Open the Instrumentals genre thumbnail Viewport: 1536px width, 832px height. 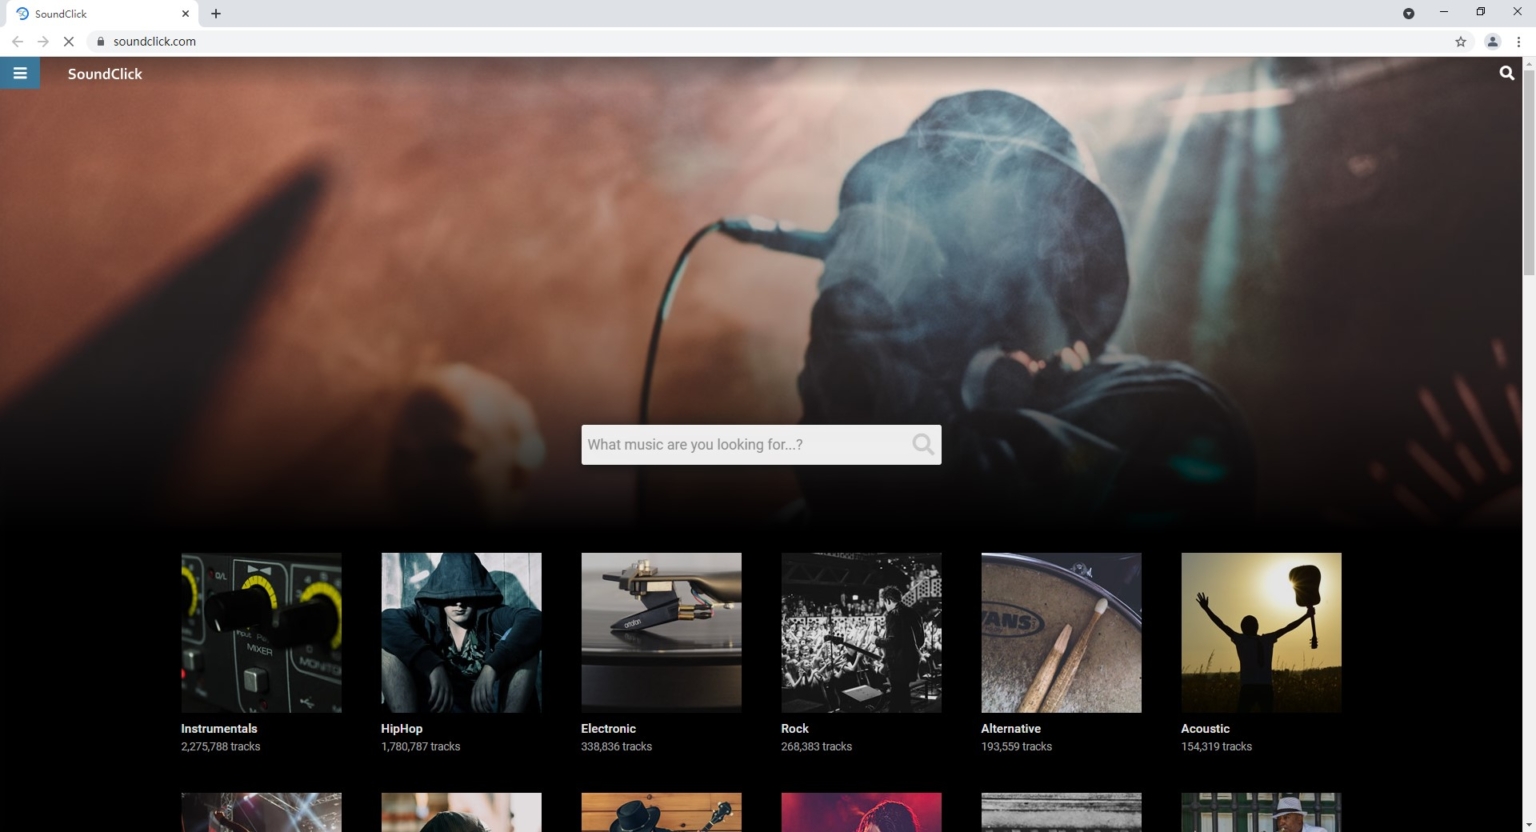click(261, 632)
